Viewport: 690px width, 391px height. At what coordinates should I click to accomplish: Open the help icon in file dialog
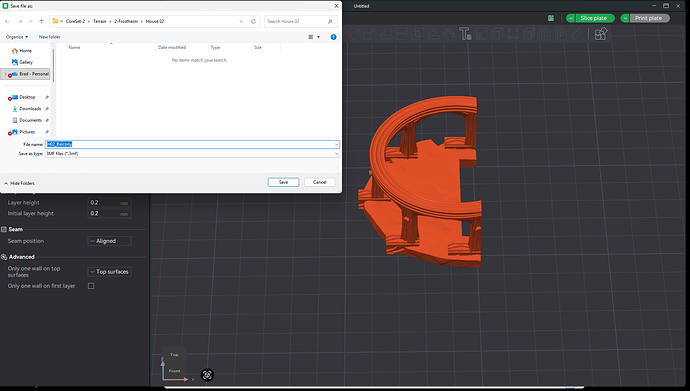tap(334, 37)
